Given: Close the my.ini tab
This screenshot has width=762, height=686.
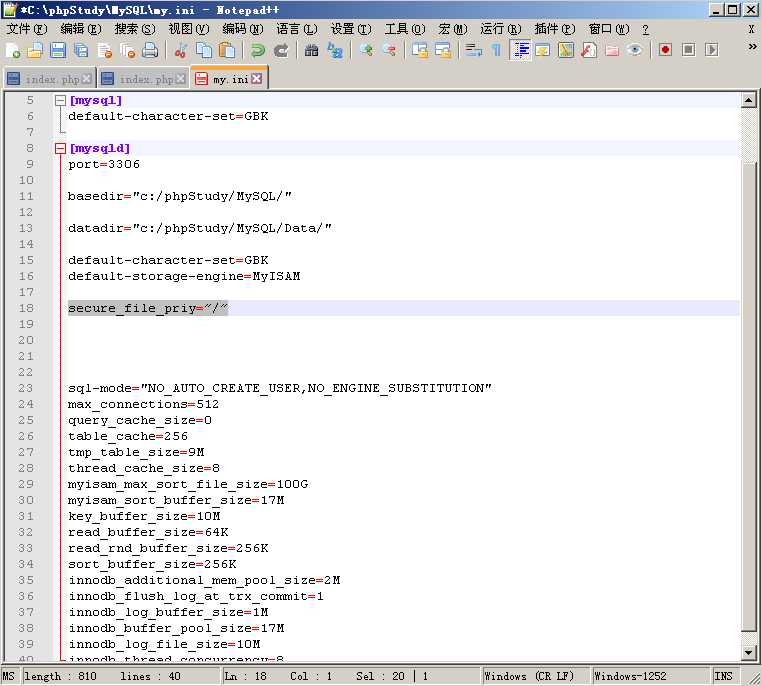Looking at the screenshot, I should click(257, 79).
